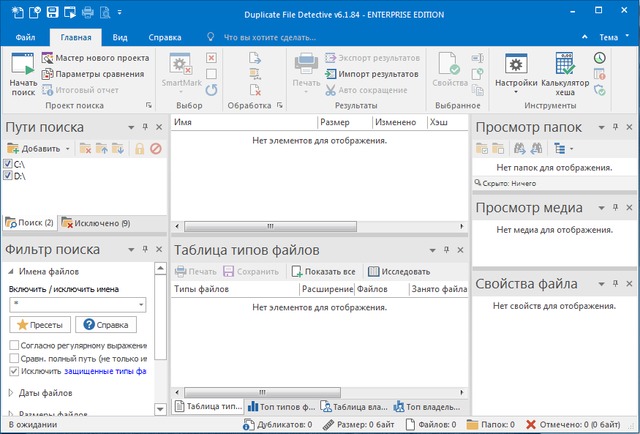
Task: Click the Пресеты button
Action: click(x=38, y=325)
